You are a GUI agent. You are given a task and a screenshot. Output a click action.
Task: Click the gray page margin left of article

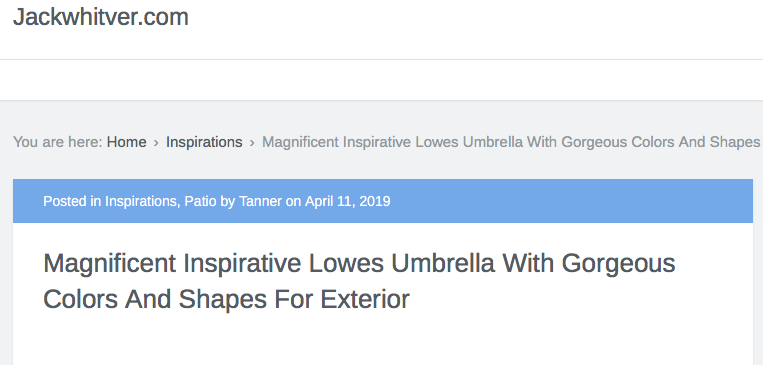6,273
